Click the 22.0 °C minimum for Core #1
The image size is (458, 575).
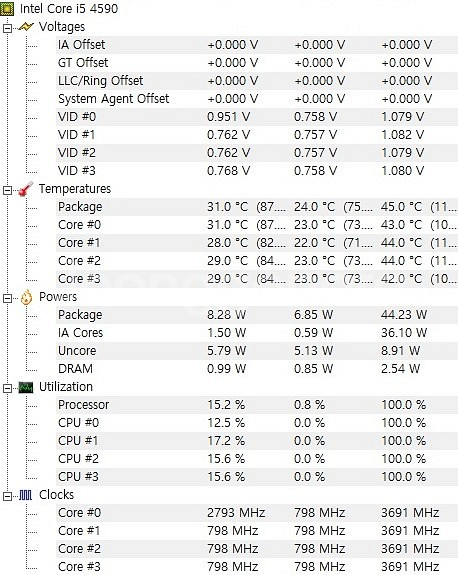315,243
